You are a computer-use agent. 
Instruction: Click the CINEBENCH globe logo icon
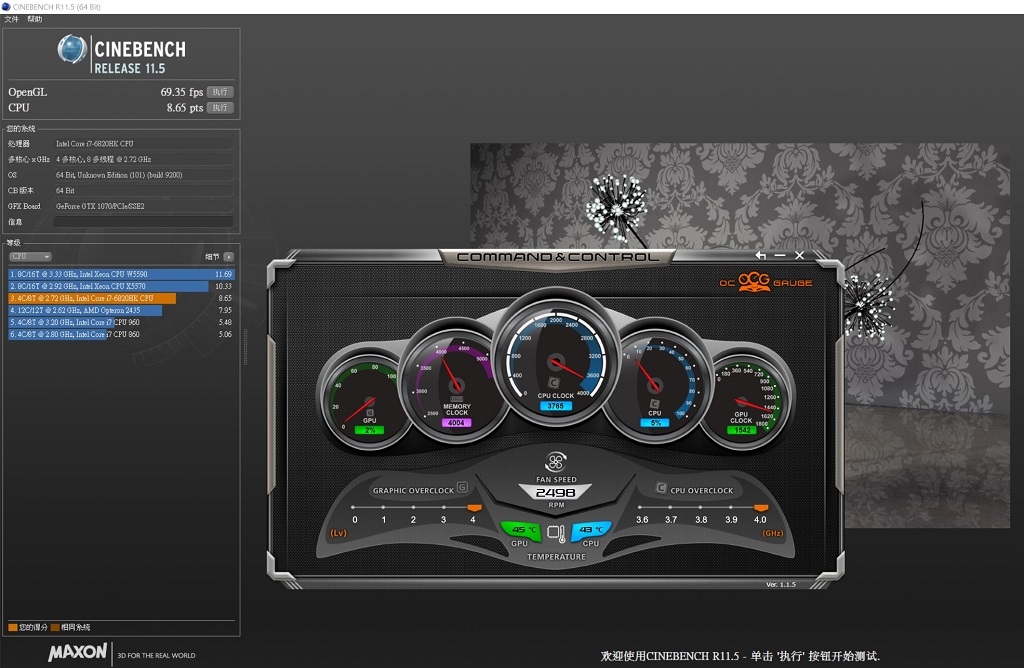click(72, 49)
